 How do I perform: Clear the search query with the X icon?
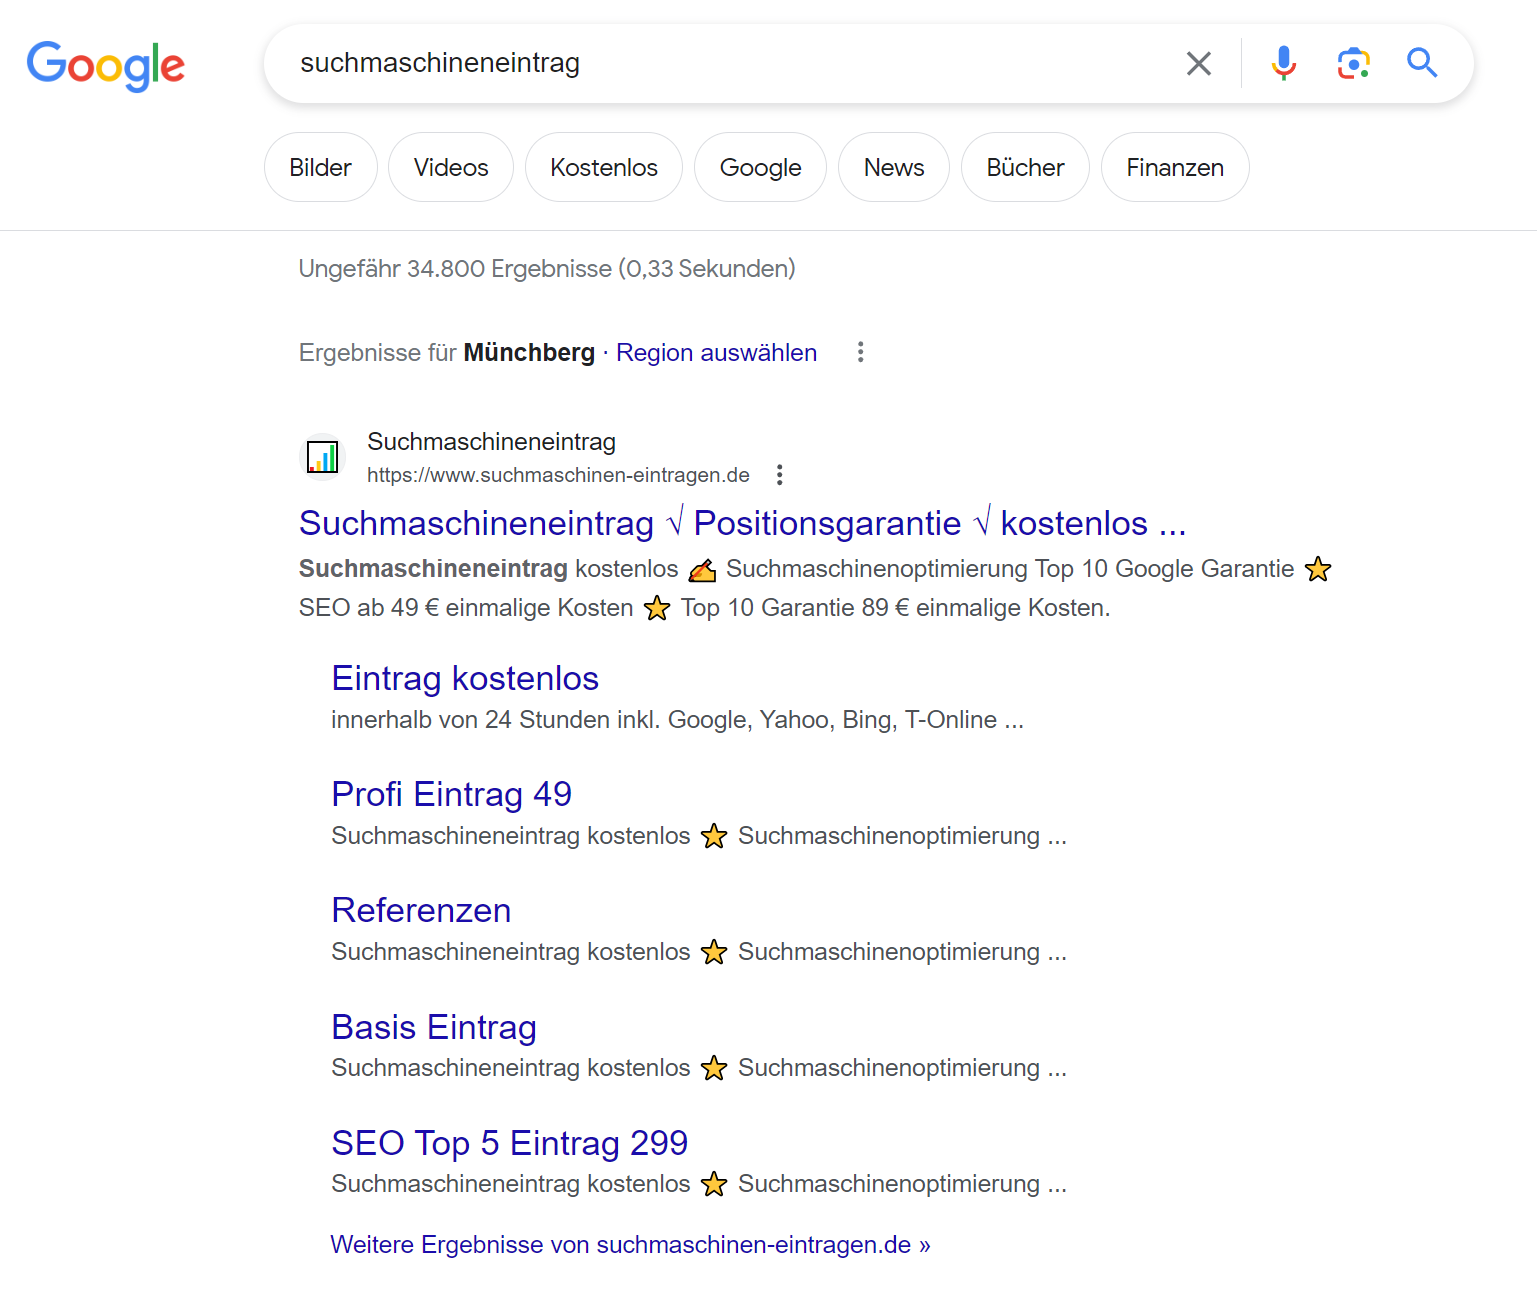click(x=1198, y=64)
